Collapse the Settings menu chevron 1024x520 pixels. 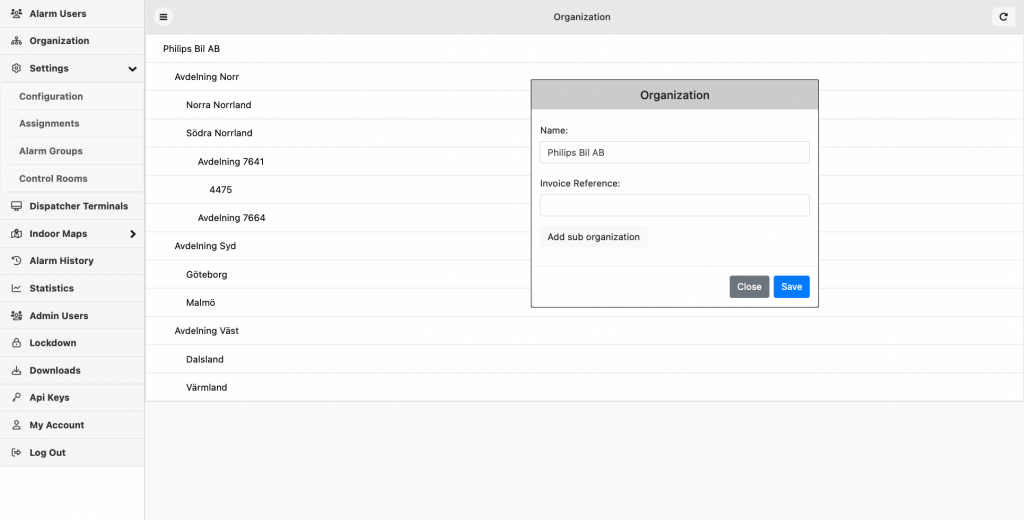tap(133, 69)
